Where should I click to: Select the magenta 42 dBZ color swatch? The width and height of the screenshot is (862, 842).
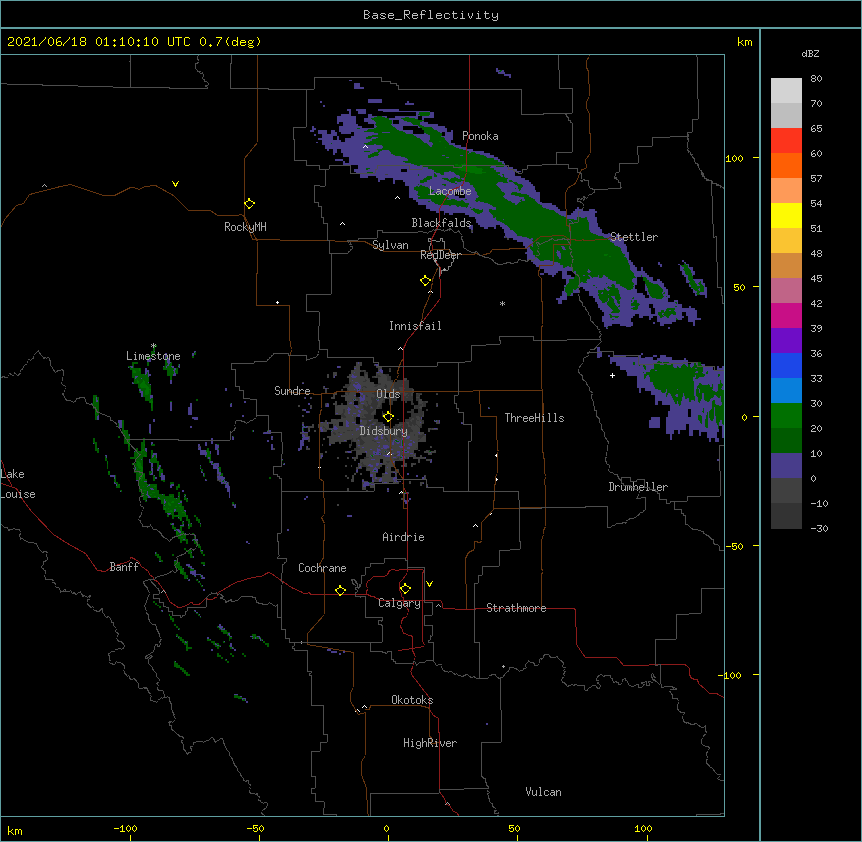[786, 315]
